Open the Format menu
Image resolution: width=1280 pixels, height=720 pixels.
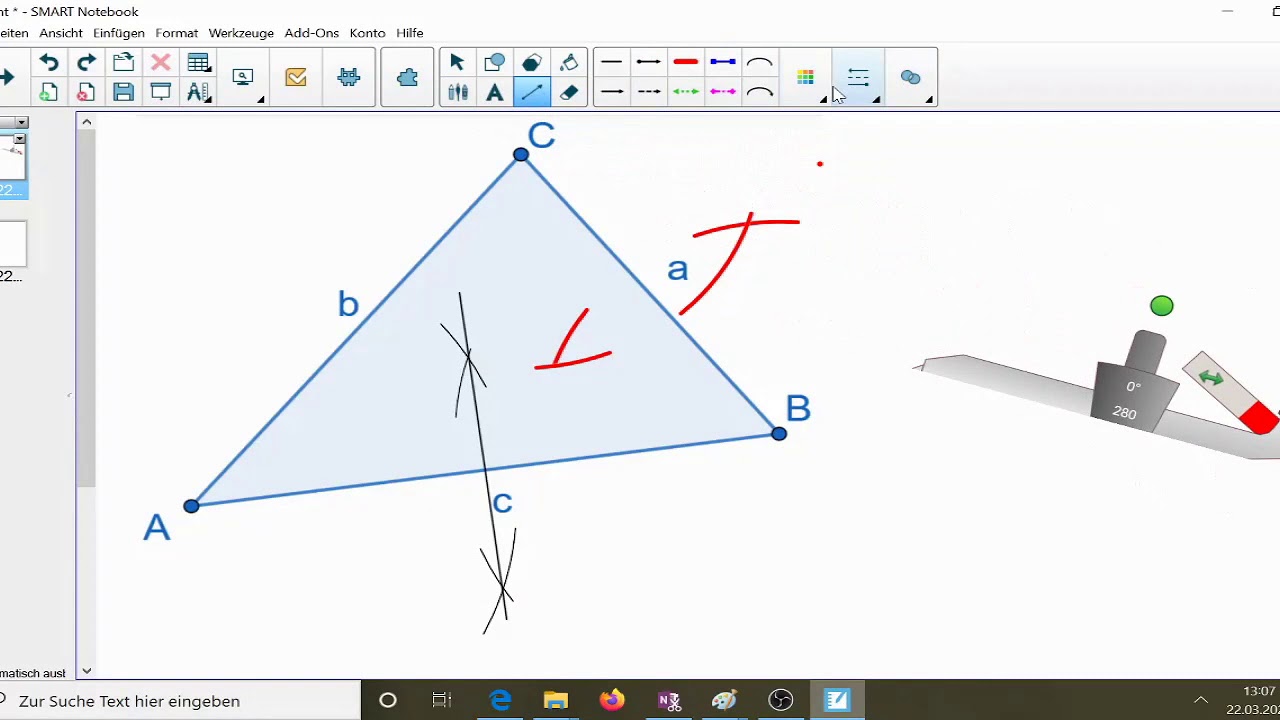point(177,33)
